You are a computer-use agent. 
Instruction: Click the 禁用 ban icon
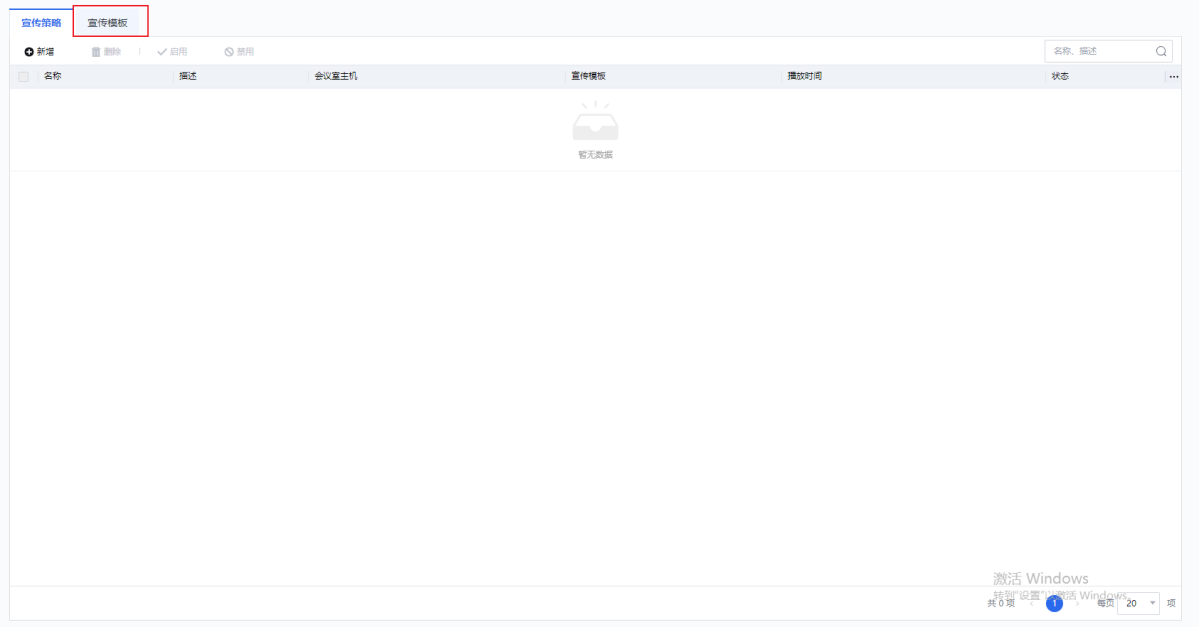[x=229, y=52]
